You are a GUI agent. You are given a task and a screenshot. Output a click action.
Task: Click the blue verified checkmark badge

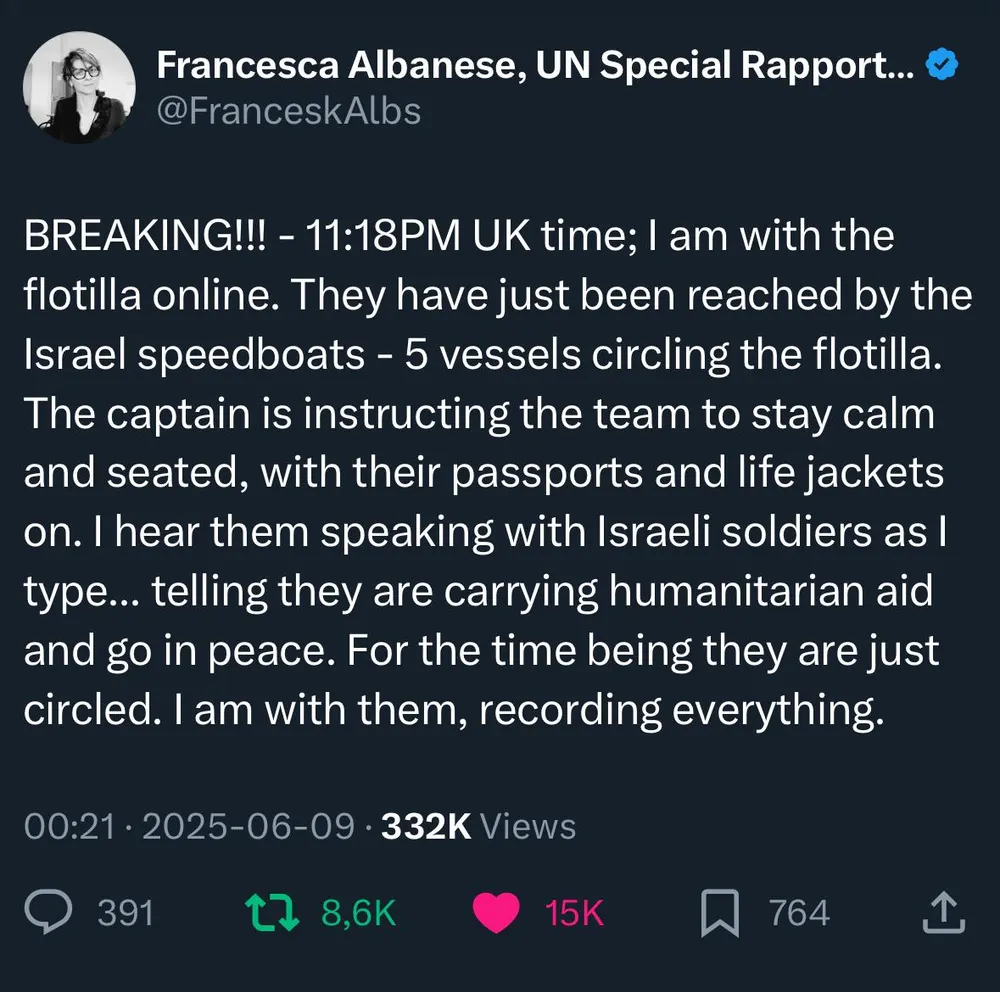[x=942, y=66]
